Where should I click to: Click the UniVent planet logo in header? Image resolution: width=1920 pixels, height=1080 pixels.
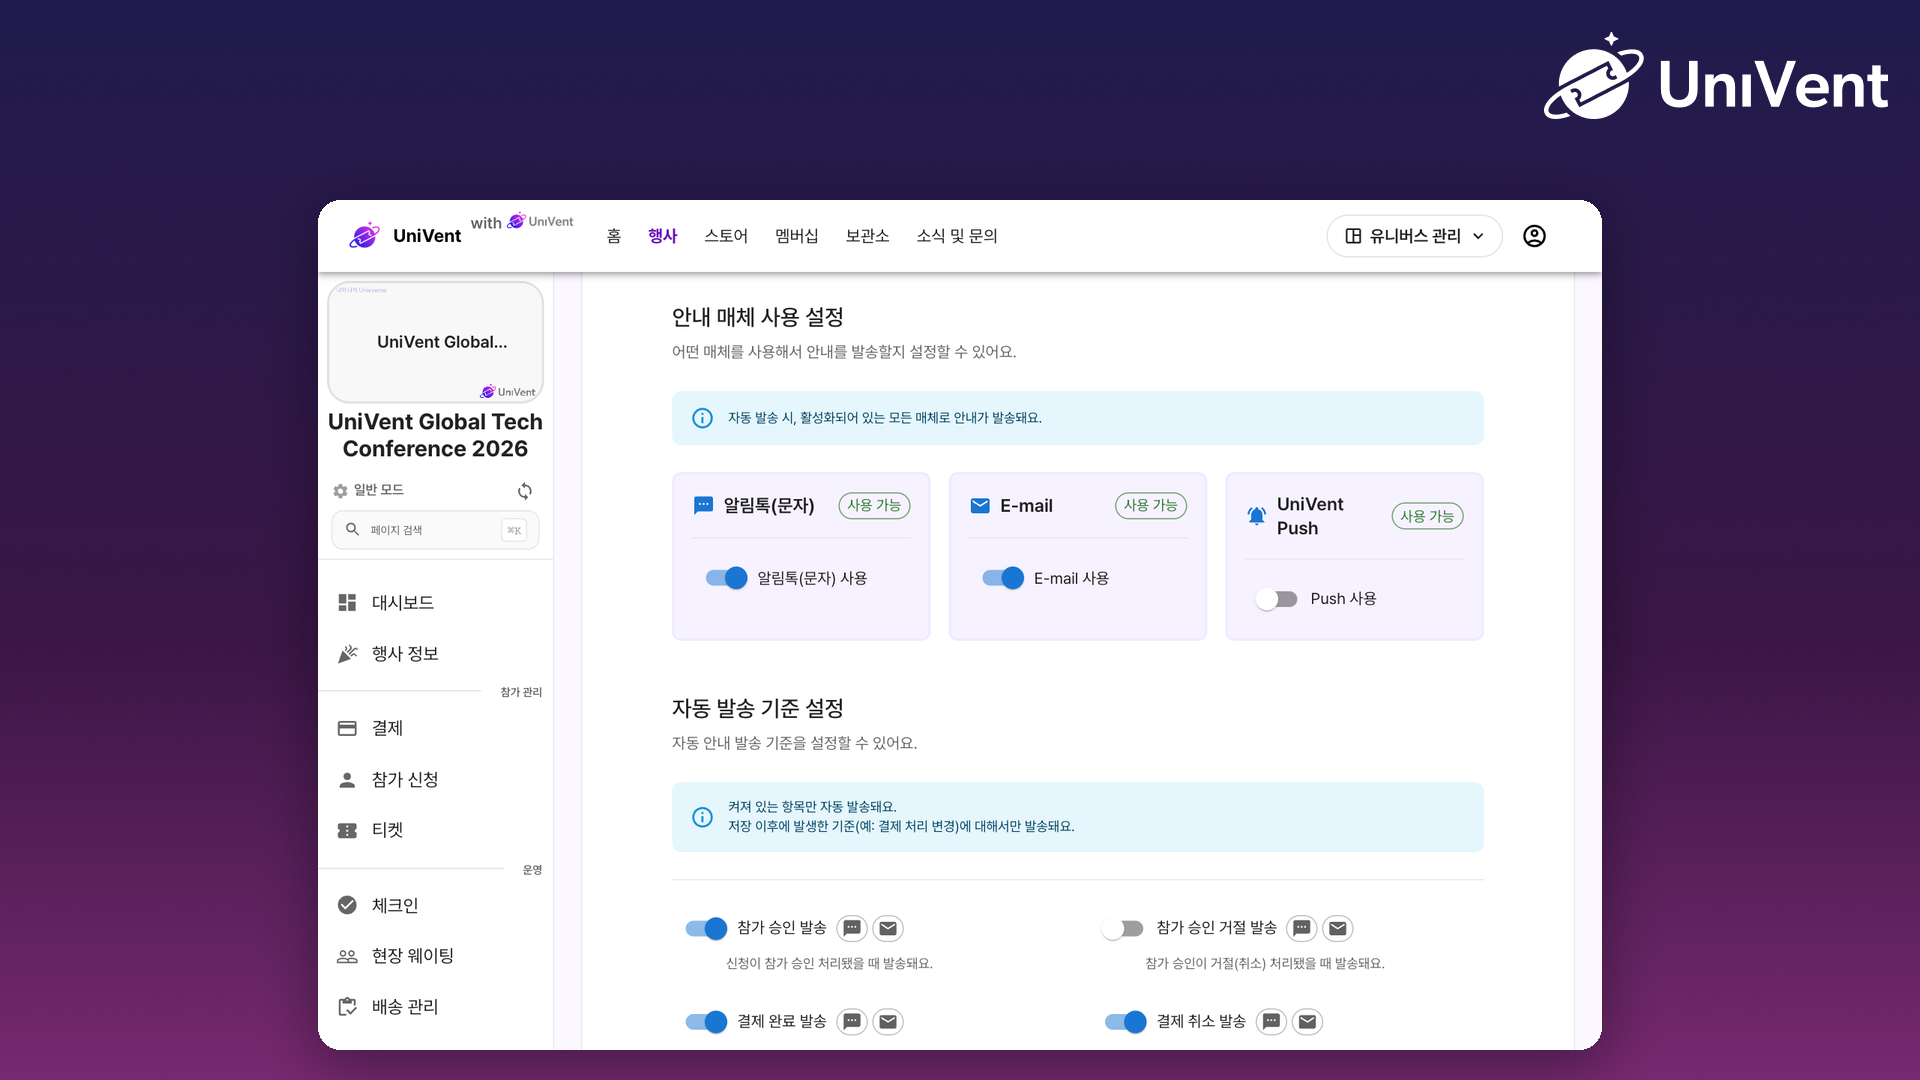coord(365,236)
